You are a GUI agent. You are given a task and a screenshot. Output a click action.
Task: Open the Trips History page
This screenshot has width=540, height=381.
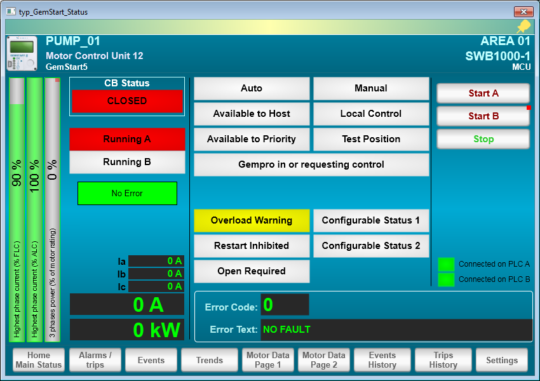click(443, 360)
